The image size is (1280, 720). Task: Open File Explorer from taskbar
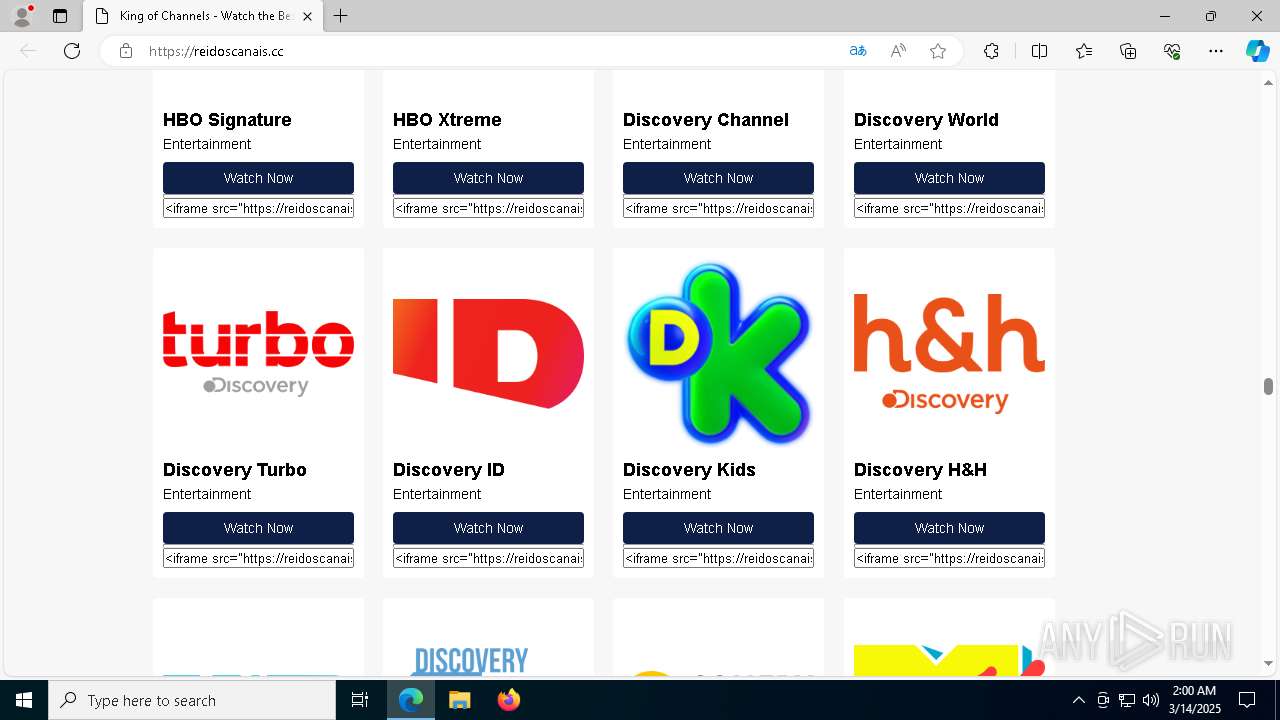pos(459,700)
